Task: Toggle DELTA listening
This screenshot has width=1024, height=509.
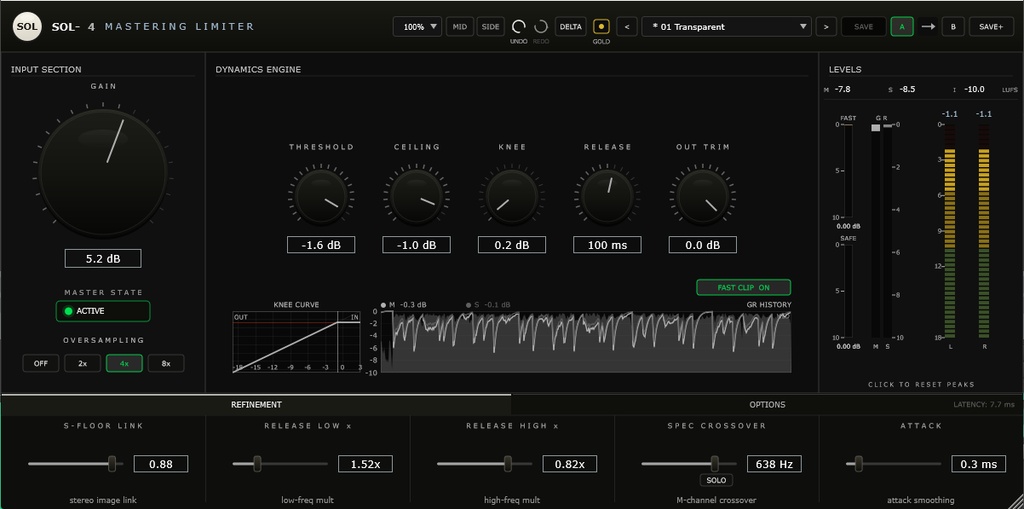Action: tap(570, 27)
